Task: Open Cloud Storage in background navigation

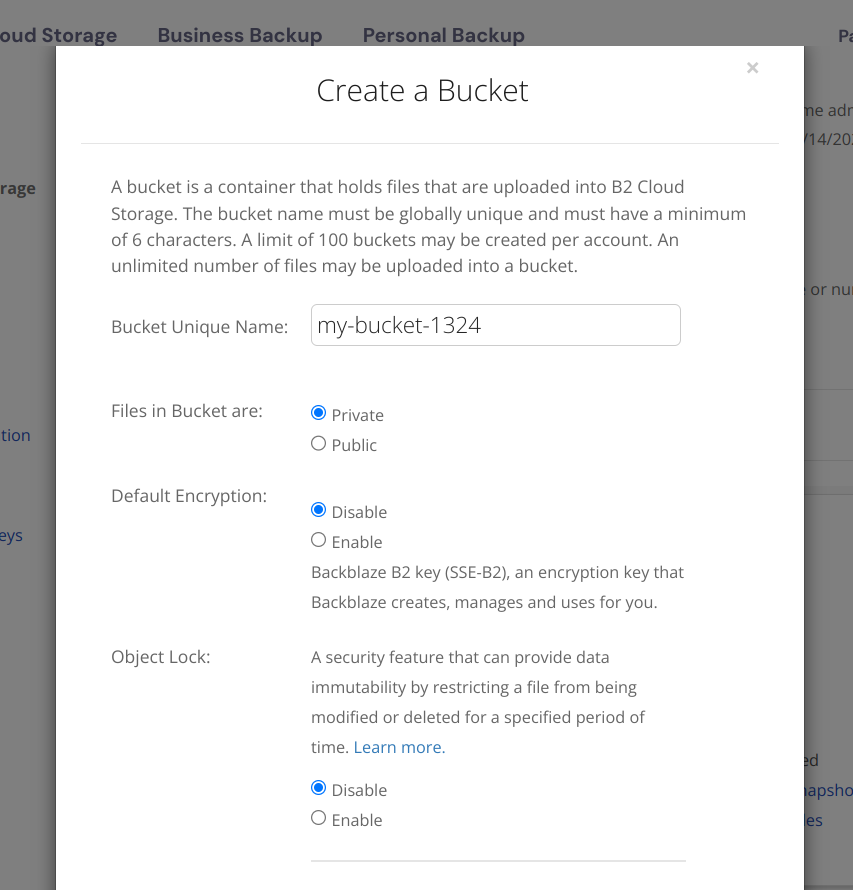Action: (58, 35)
